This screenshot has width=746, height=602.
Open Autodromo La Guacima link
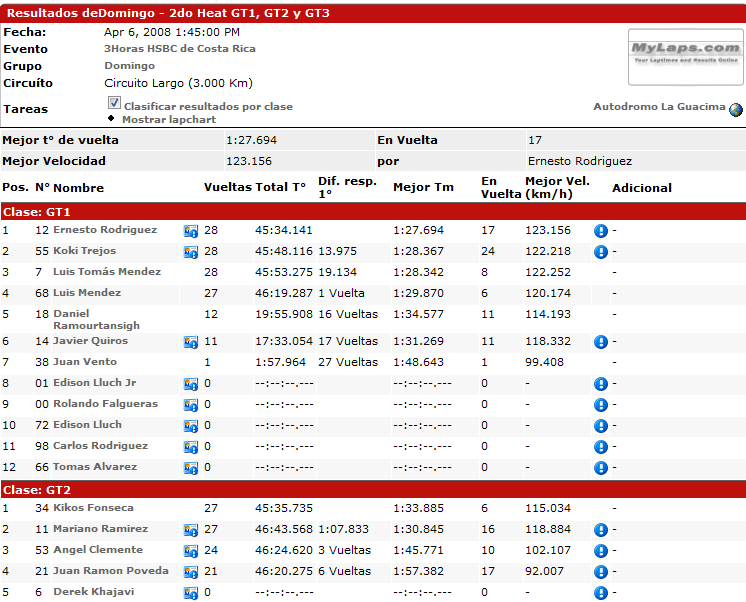pos(659,107)
